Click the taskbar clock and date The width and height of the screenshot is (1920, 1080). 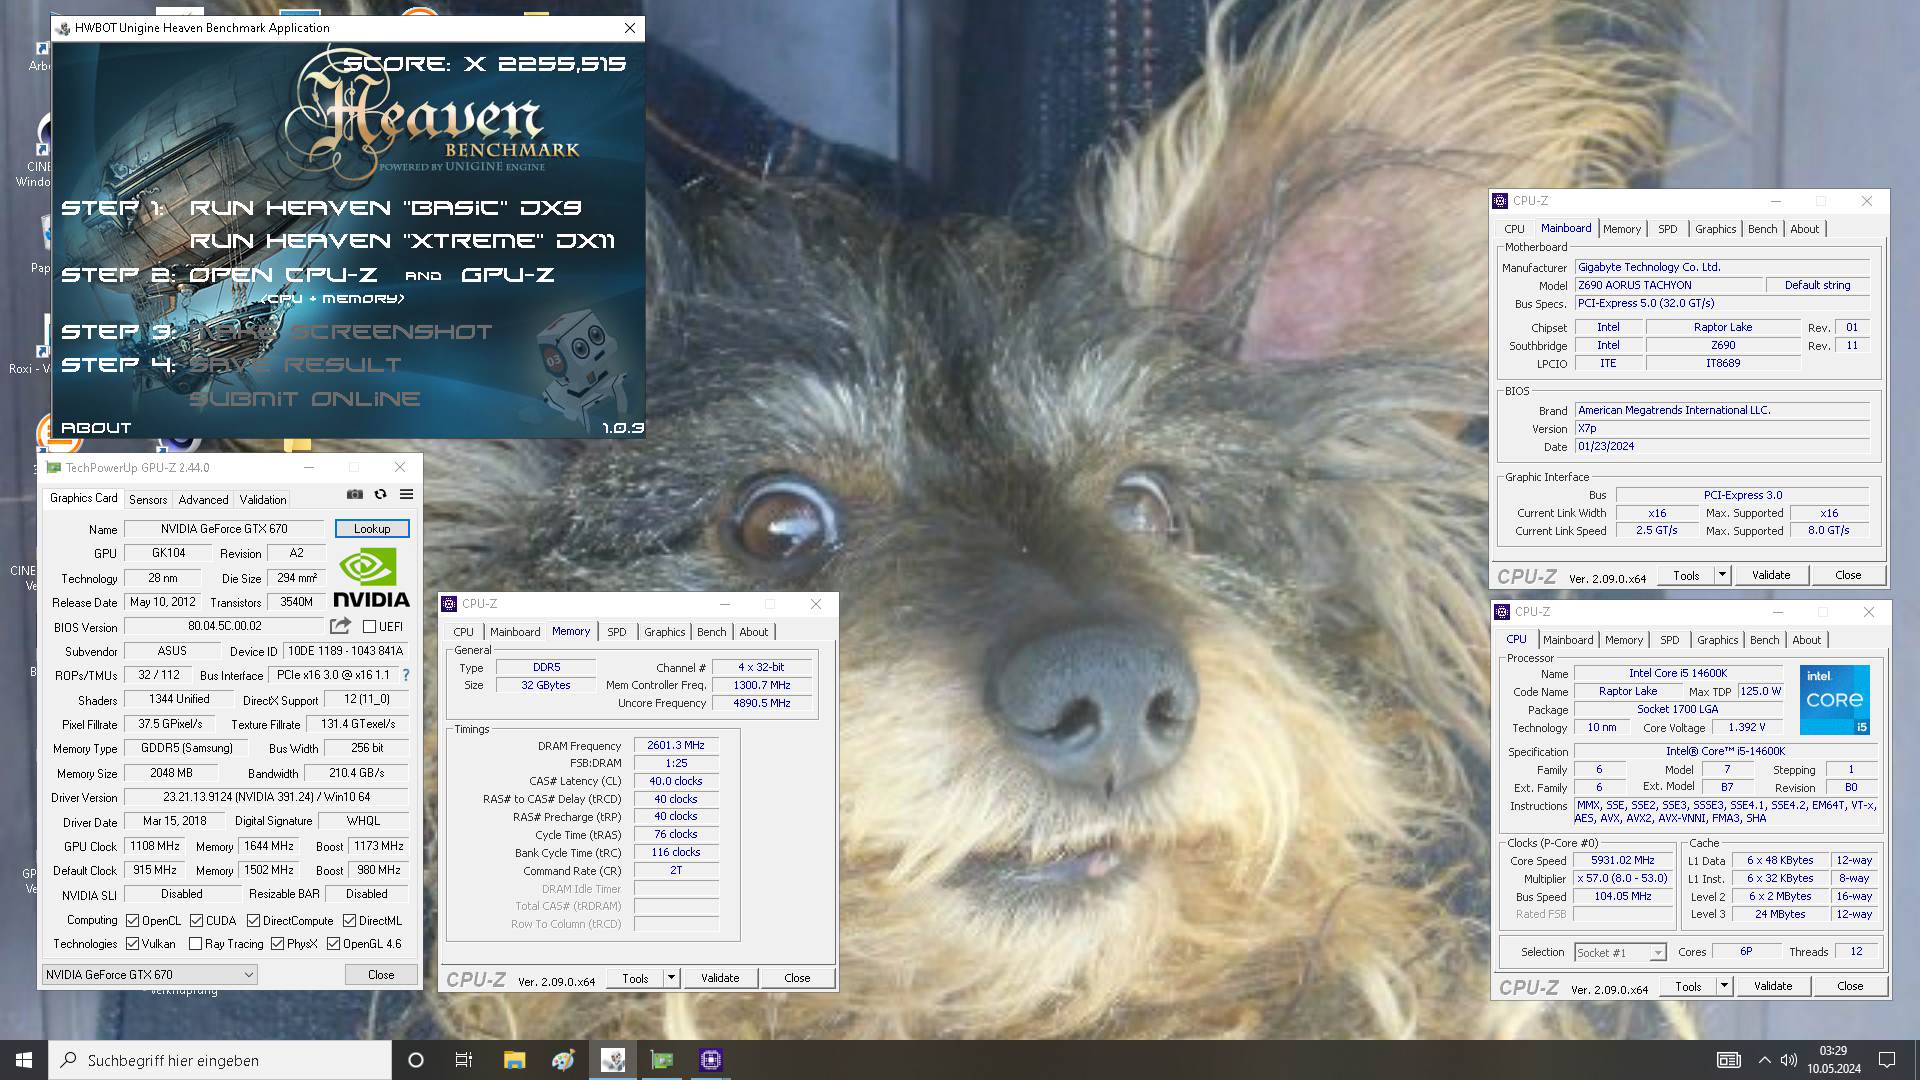[1833, 1060]
